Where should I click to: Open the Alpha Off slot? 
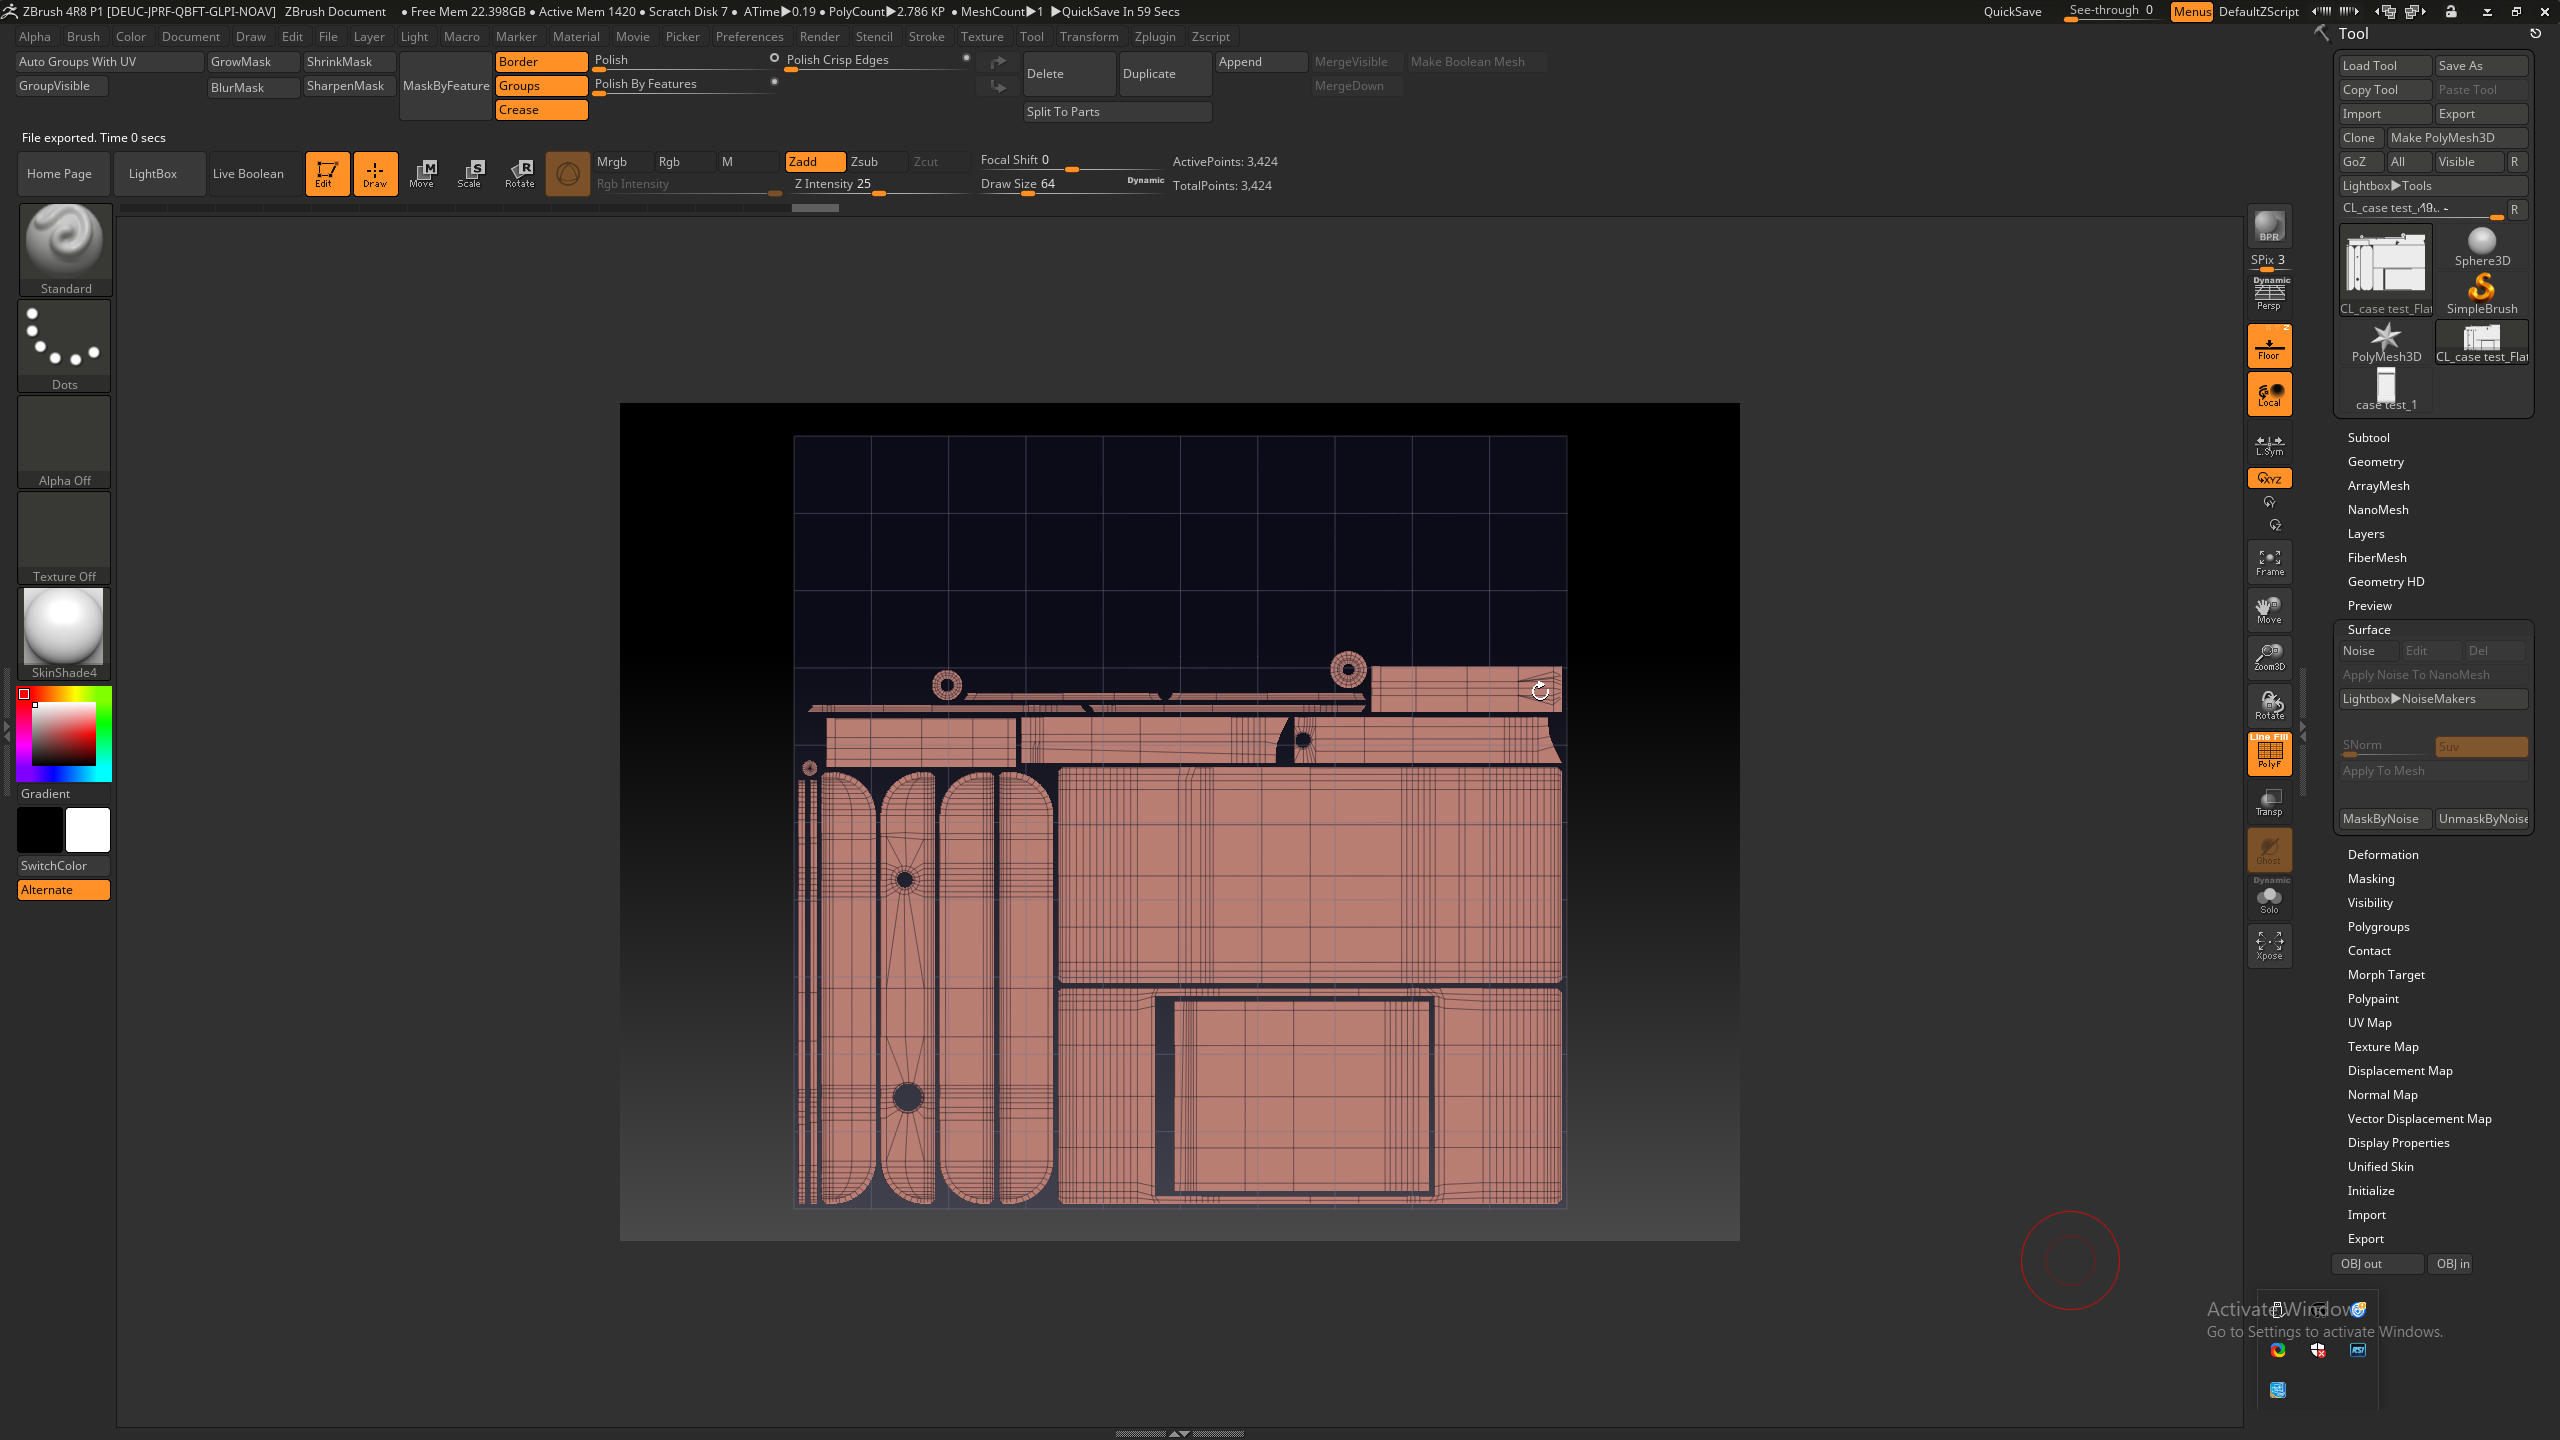click(x=65, y=441)
